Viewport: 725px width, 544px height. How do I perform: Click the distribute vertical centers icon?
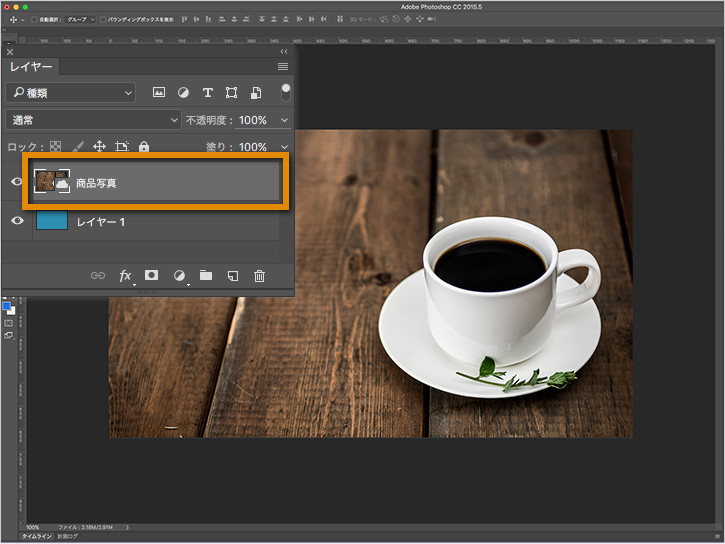(274, 19)
